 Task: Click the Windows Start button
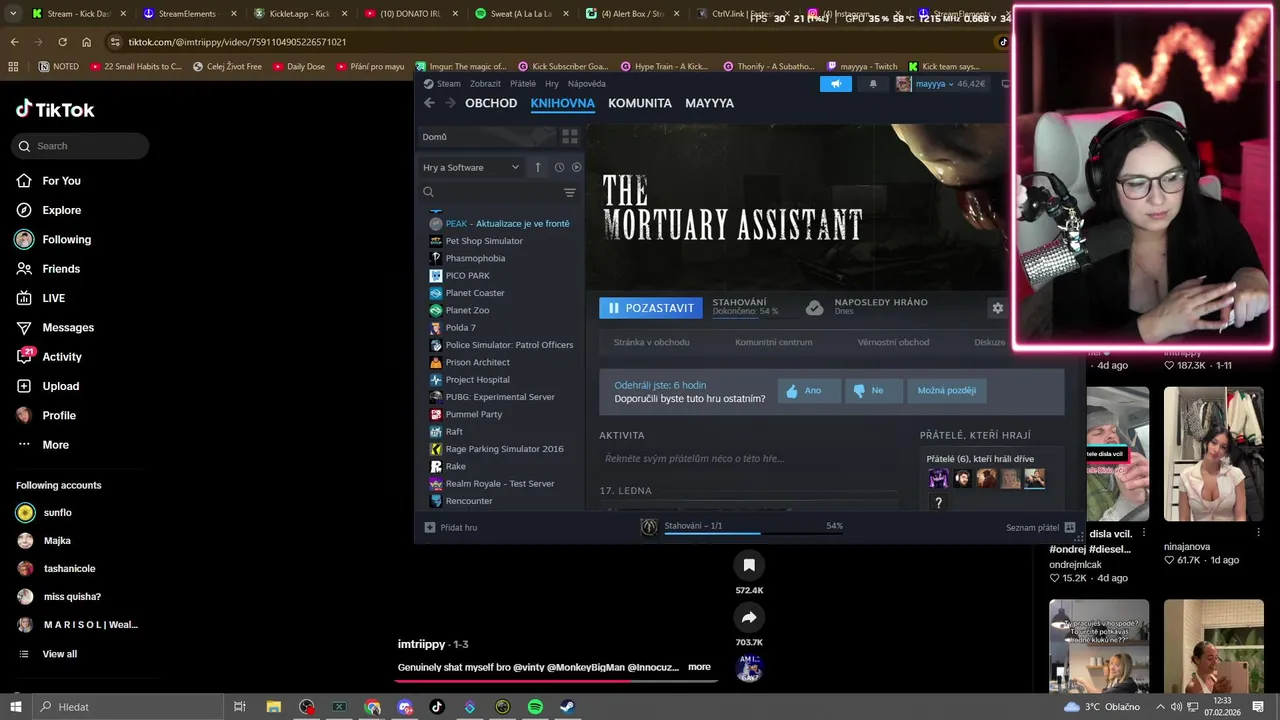[x=16, y=707]
